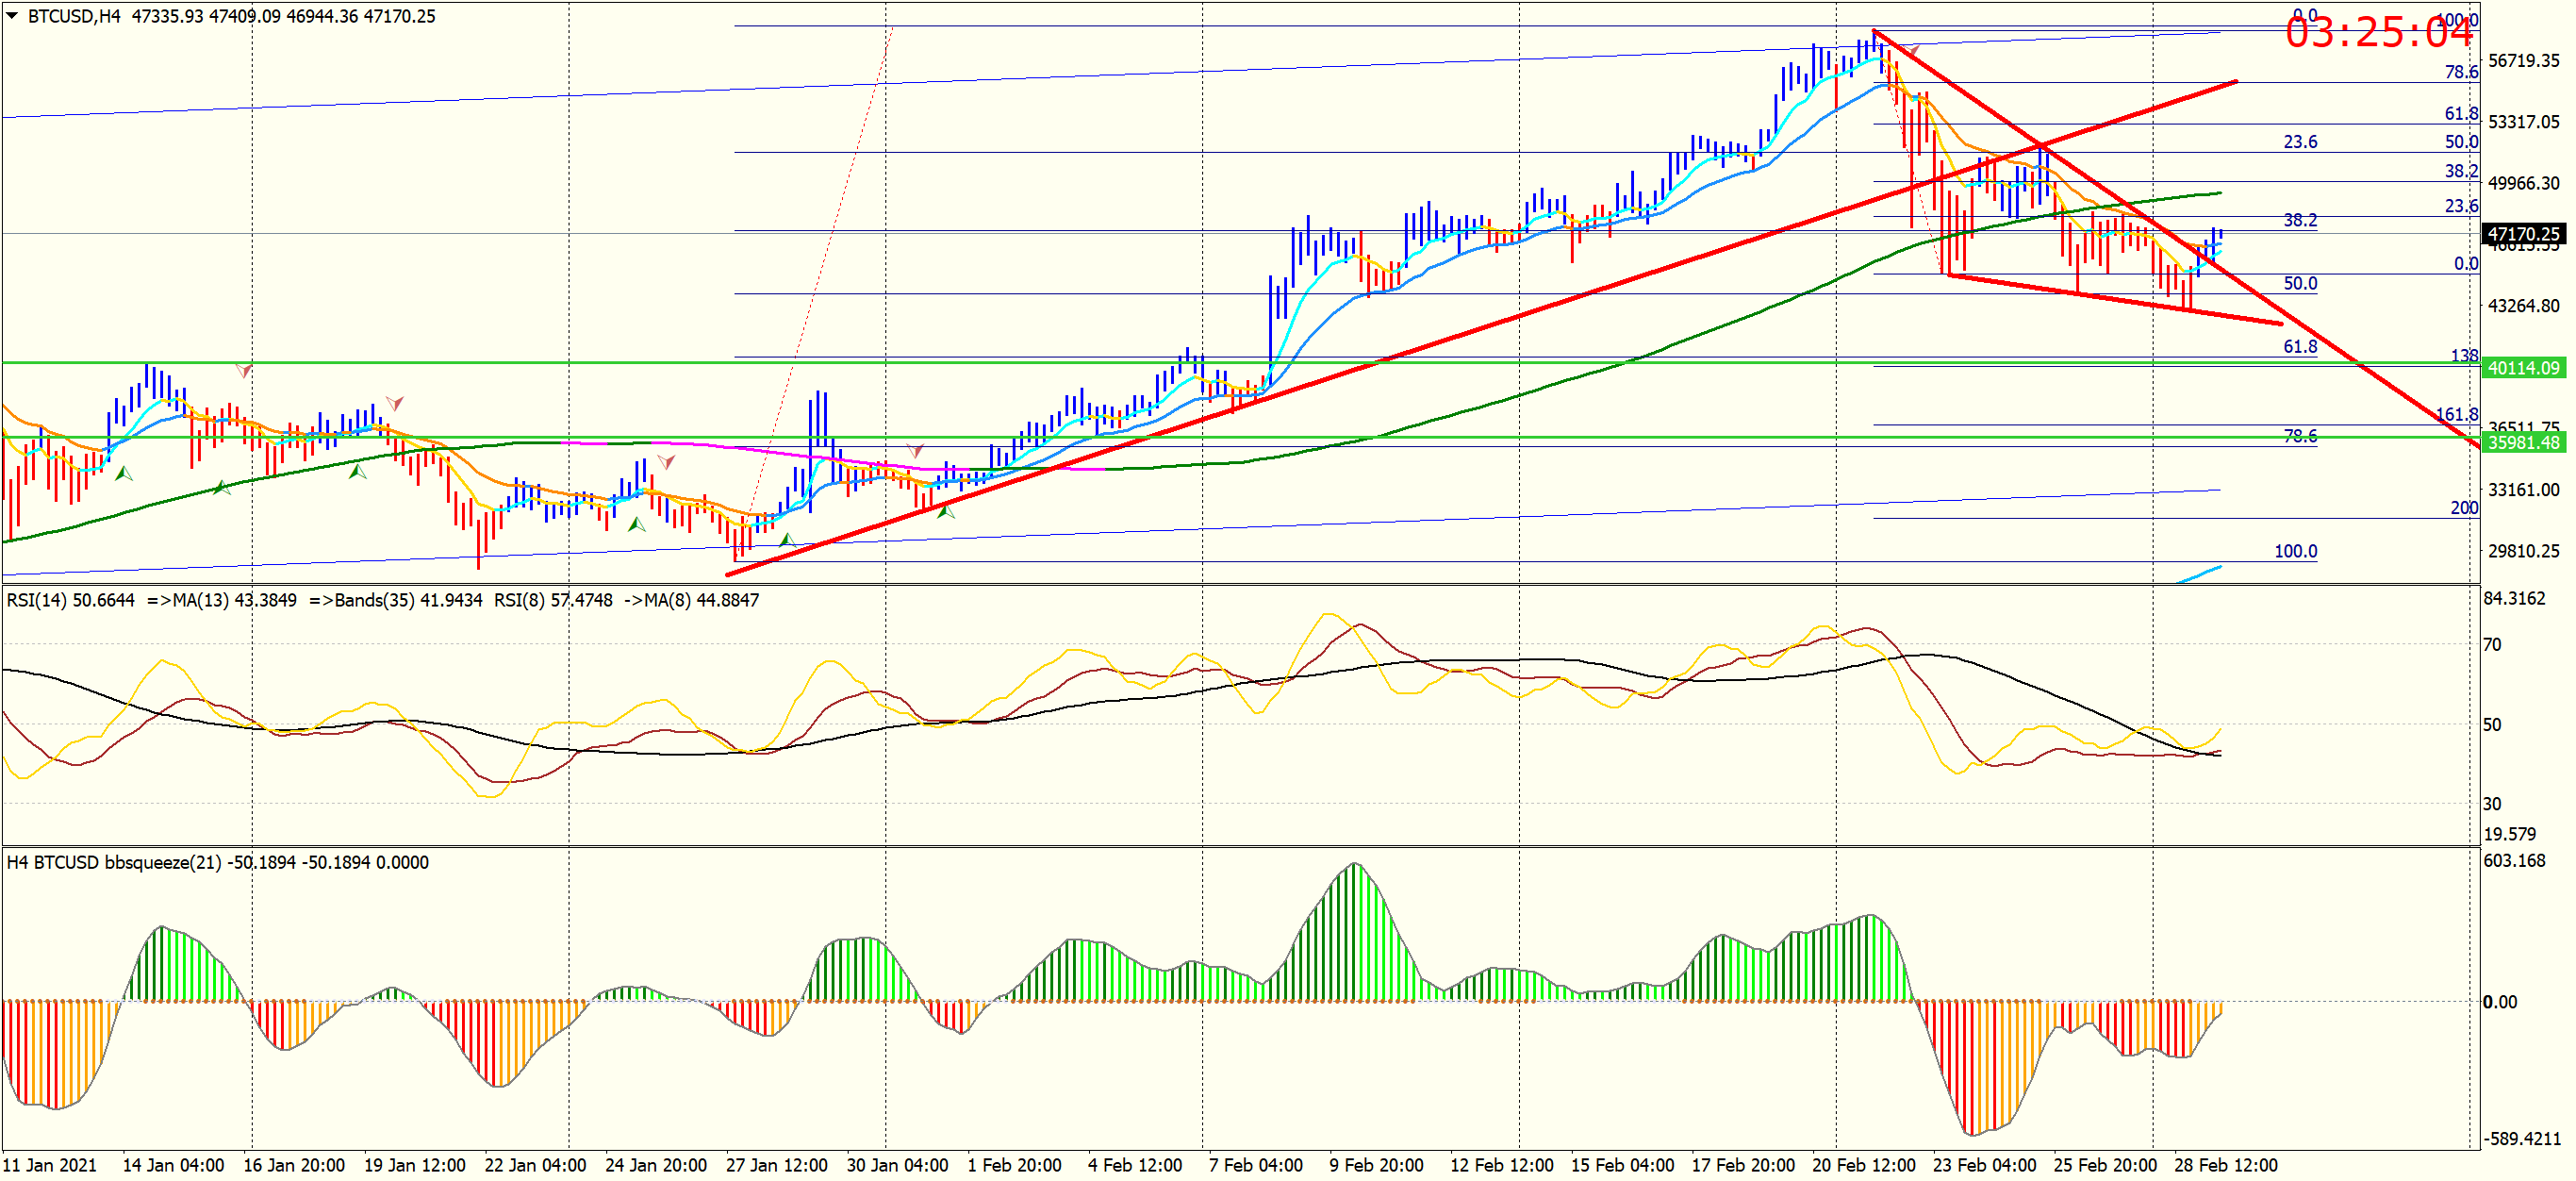
Task: Click the green up-arrow signal near 14 Jan
Action: pyautogui.click(x=124, y=474)
